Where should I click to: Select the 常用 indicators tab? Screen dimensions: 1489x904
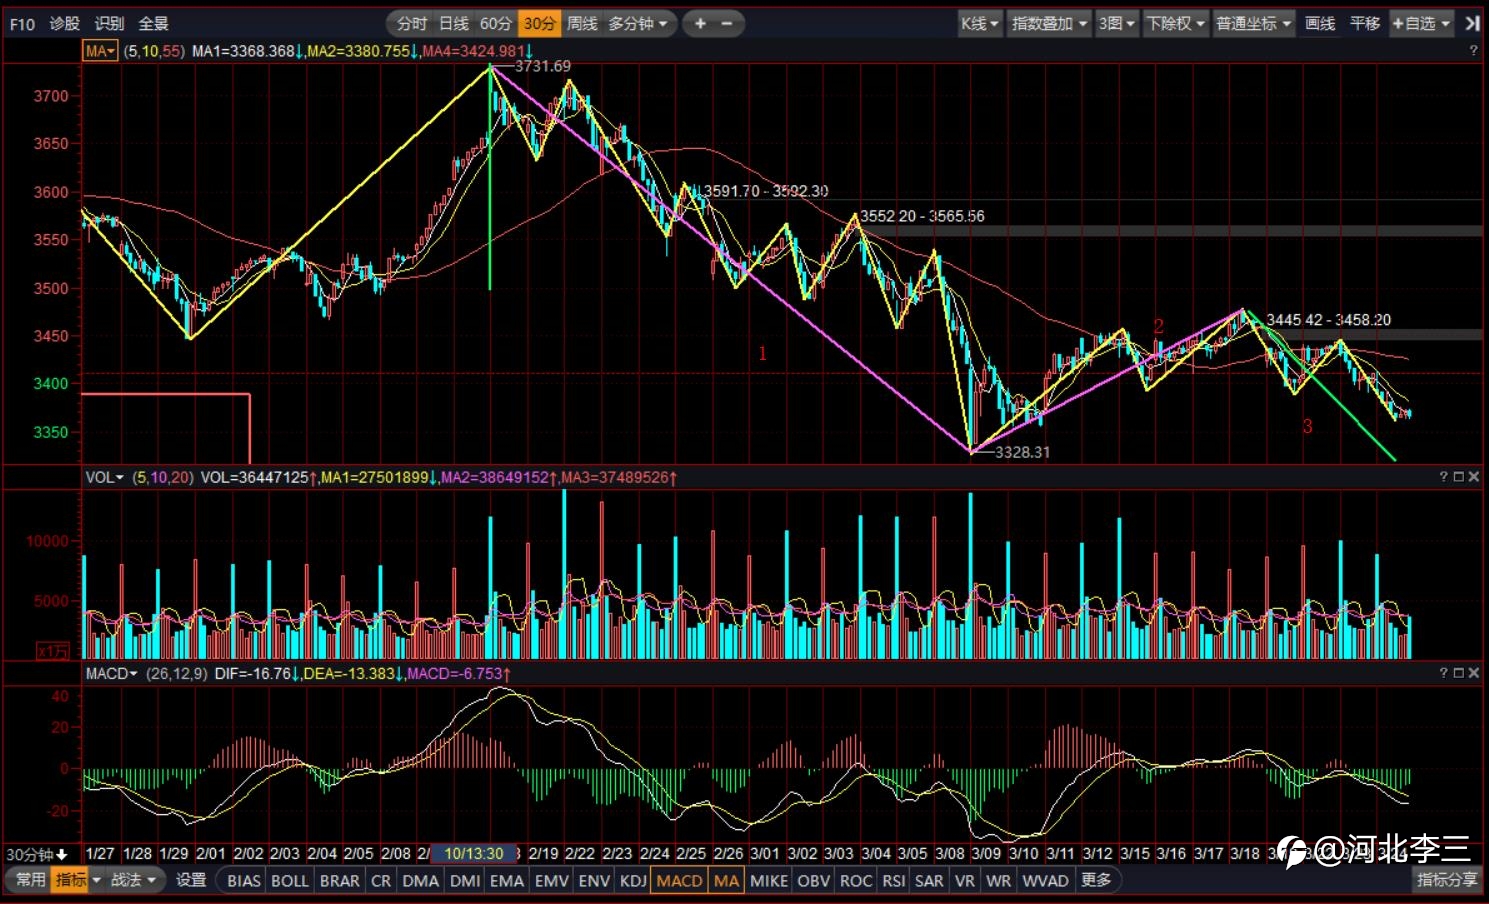(30, 880)
